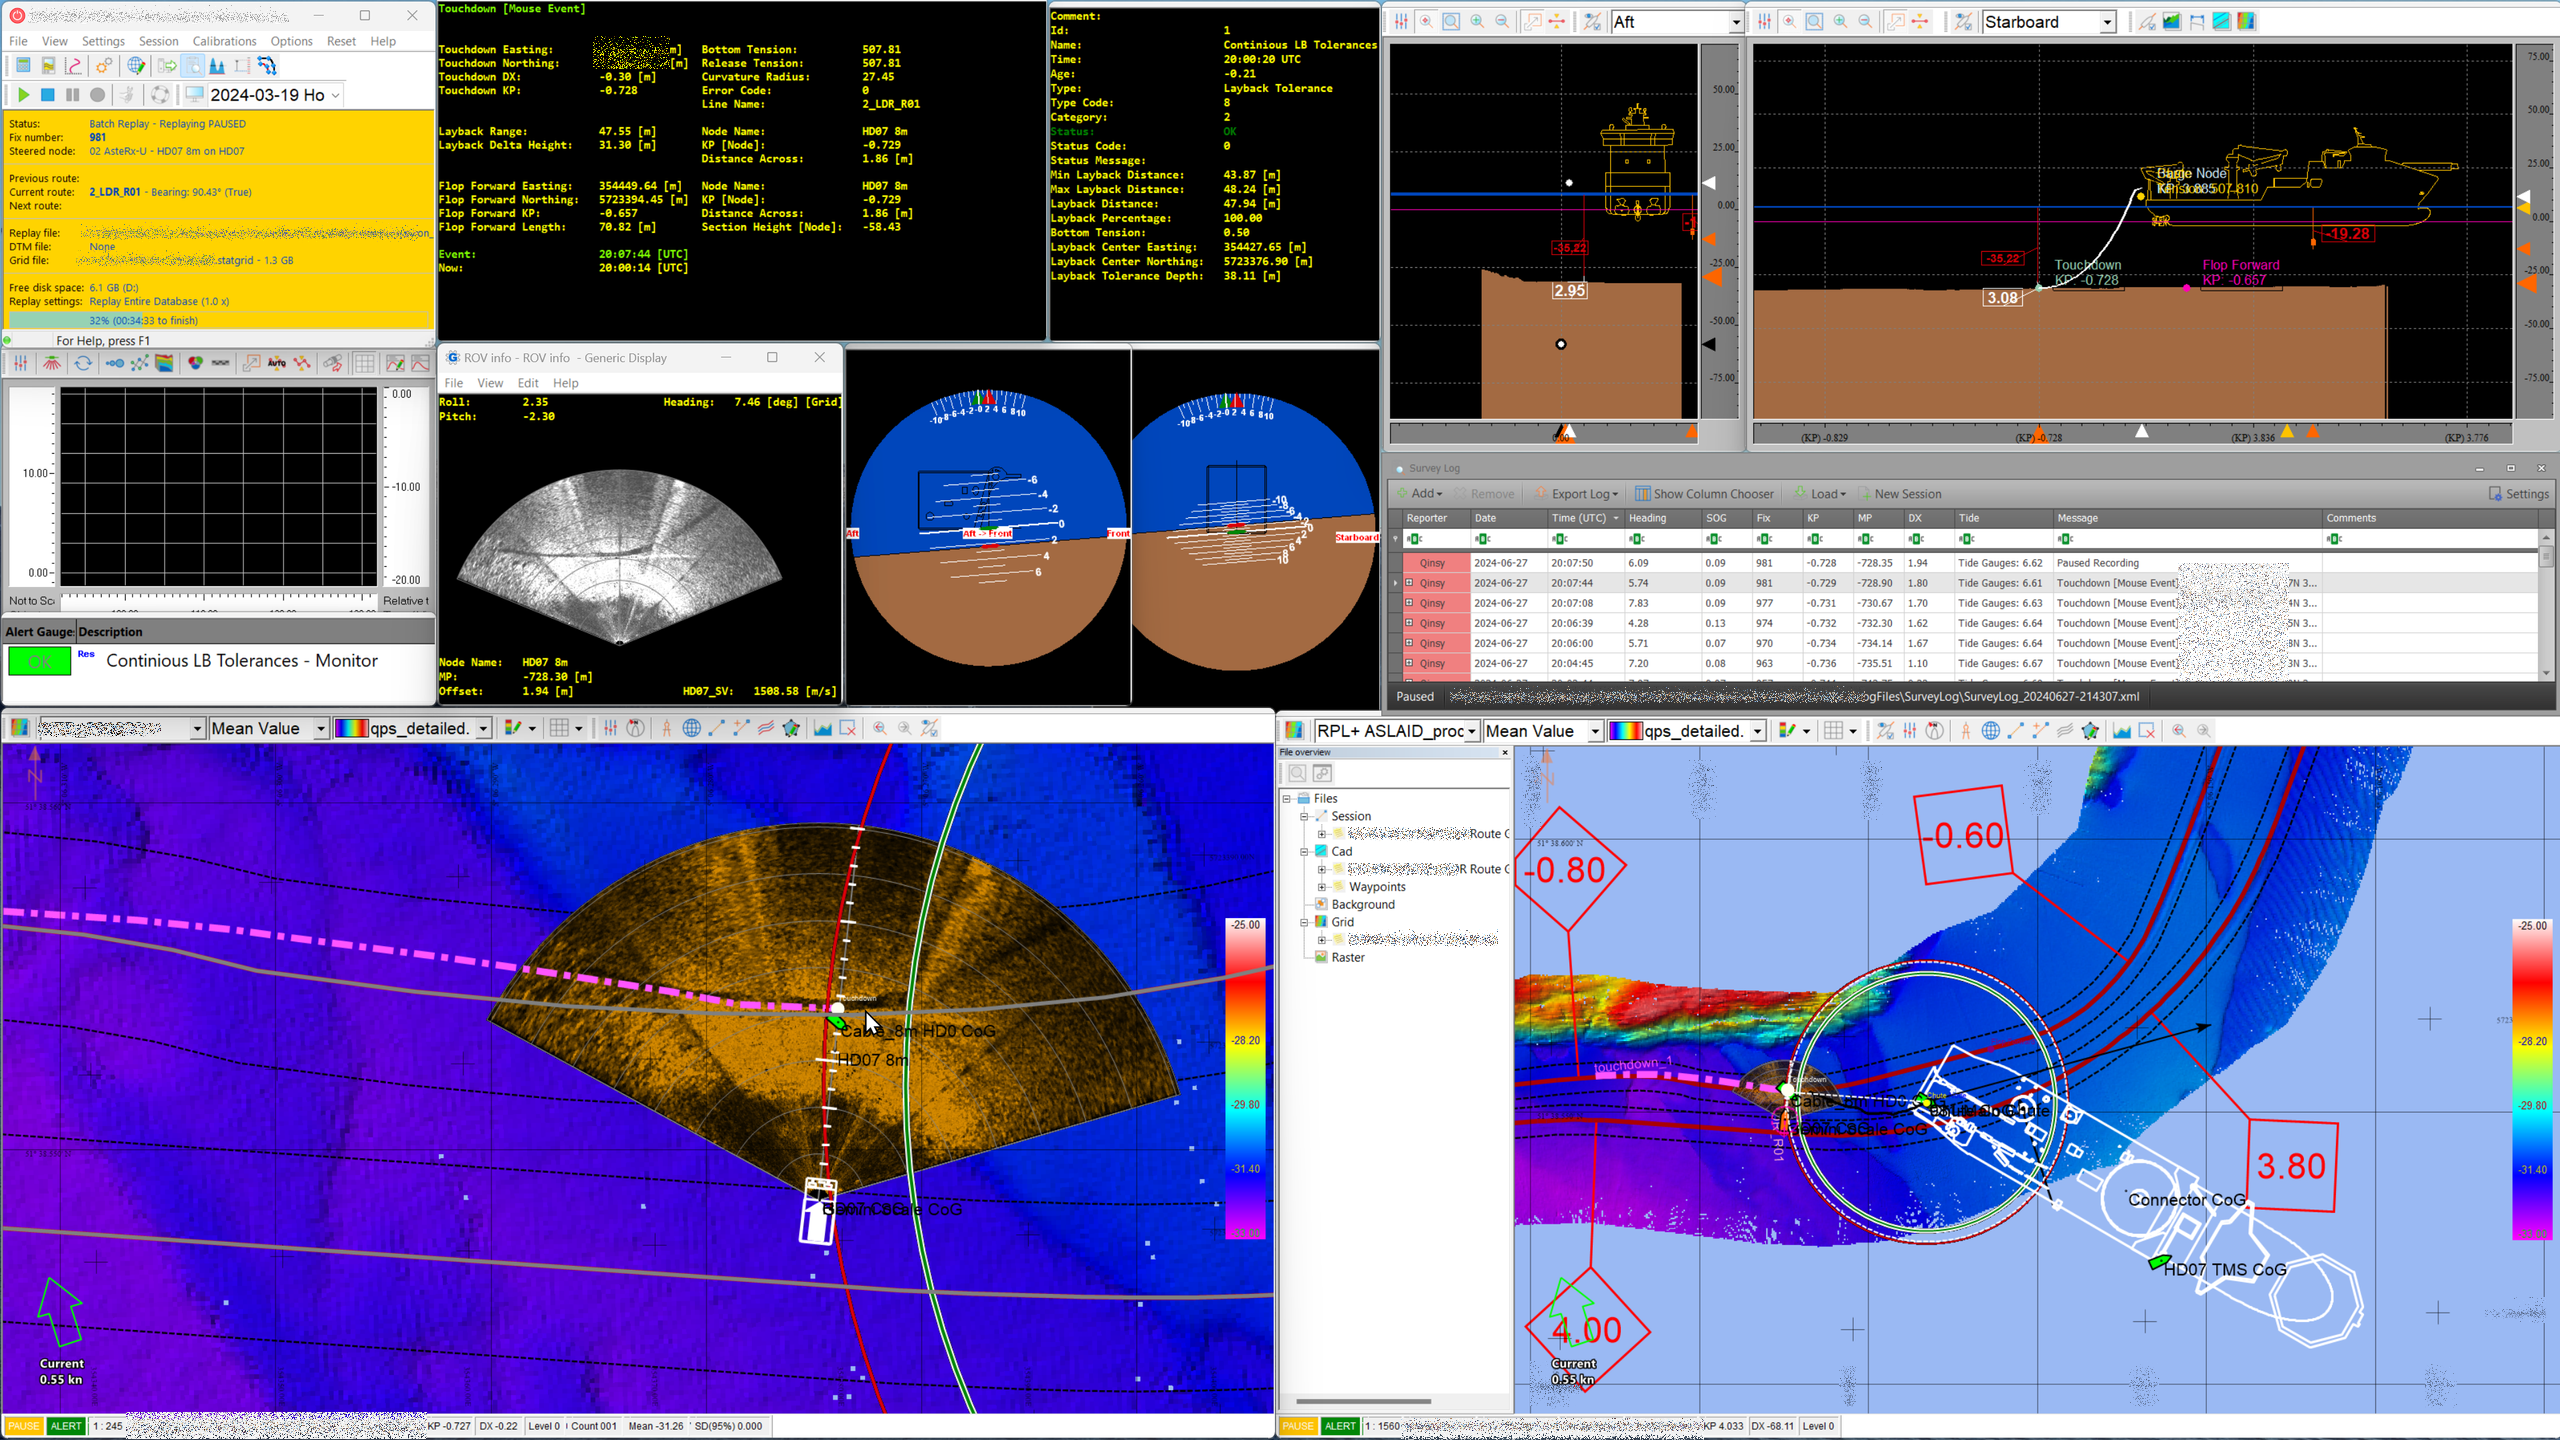Click the qps_detailed color map swatch, left map
This screenshot has height=1440, width=2560.
pos(351,728)
